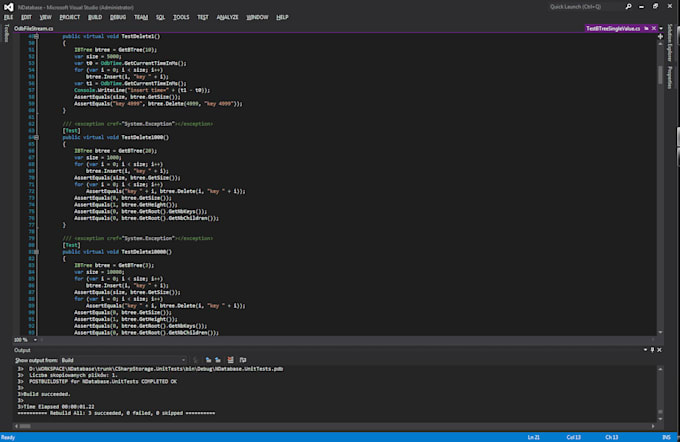Open the BUILD menu
Screen dimensions: 680x442
coord(95,17)
